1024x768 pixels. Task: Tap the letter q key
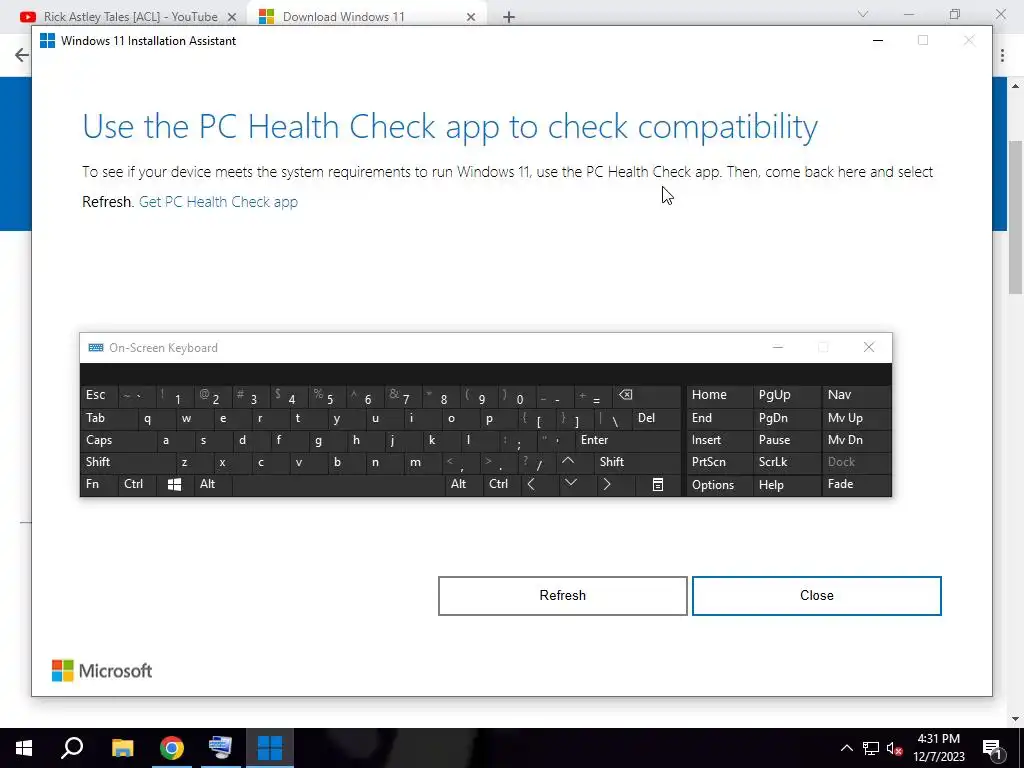click(156, 419)
